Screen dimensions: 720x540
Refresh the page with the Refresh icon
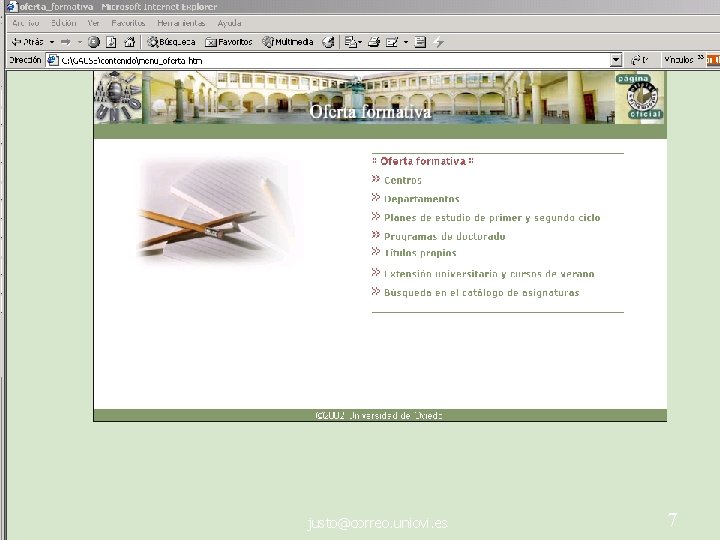coord(111,42)
